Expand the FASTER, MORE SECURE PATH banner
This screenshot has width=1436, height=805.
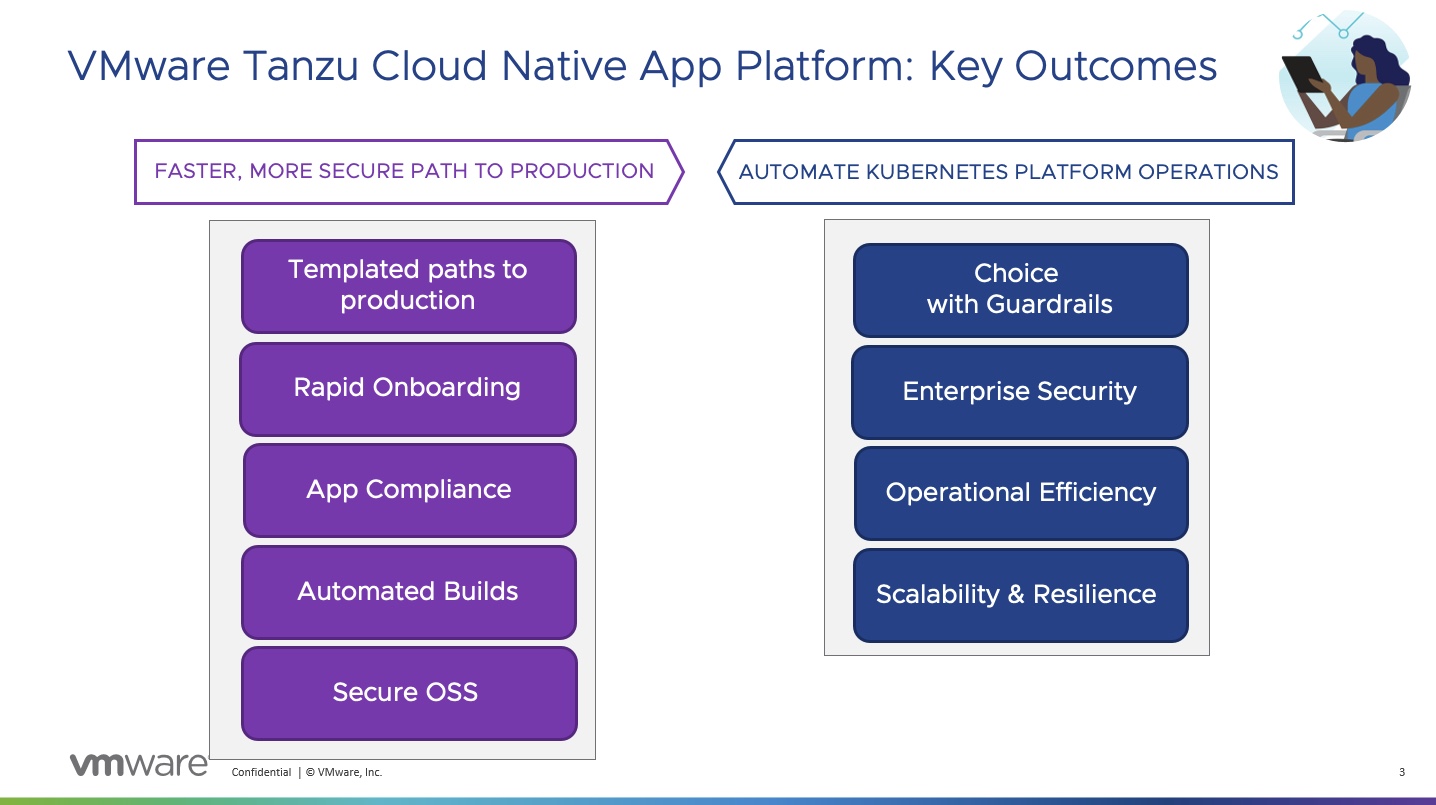click(x=404, y=171)
